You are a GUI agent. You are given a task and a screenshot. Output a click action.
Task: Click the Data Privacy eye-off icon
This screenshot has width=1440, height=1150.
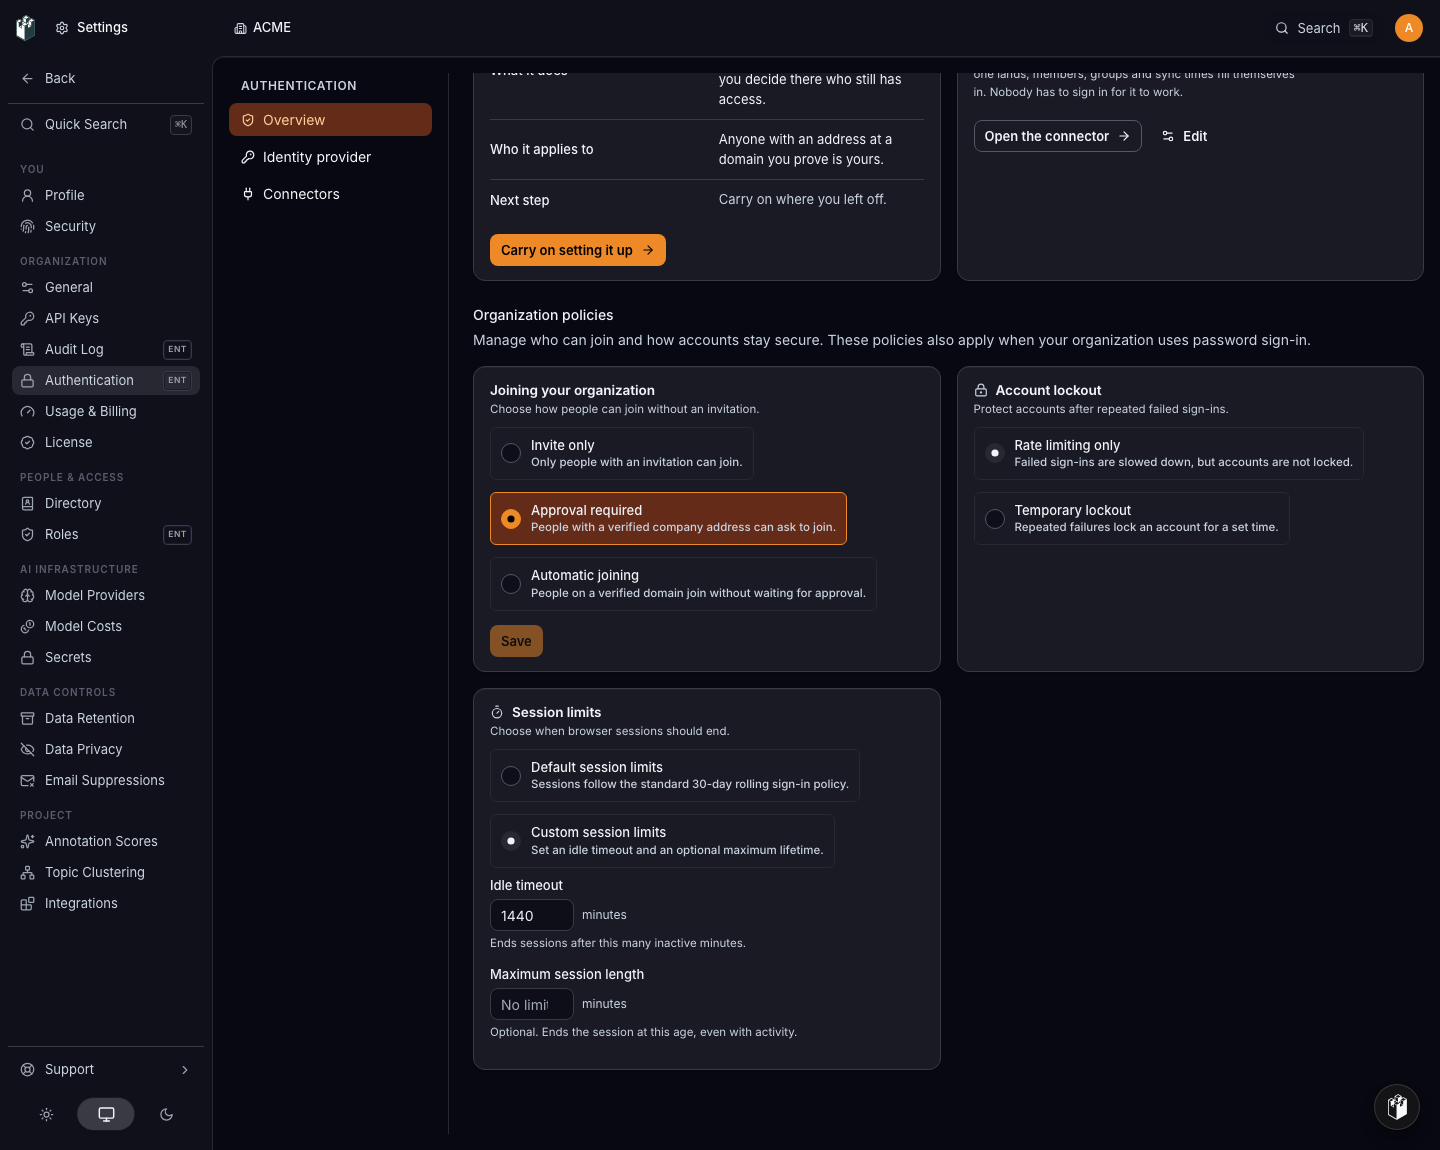28,749
